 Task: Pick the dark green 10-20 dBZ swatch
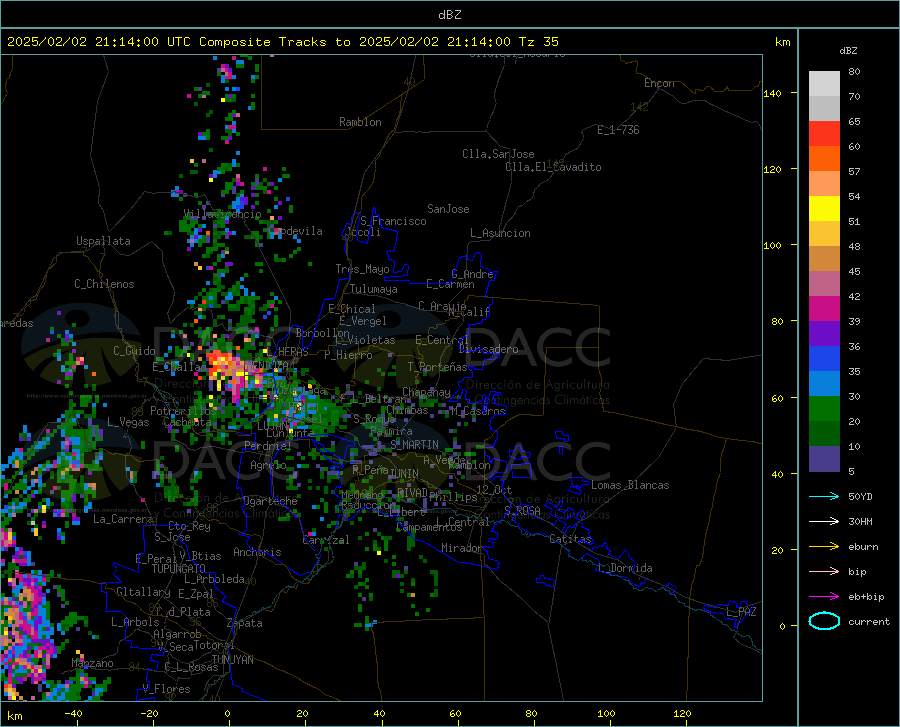click(x=824, y=434)
